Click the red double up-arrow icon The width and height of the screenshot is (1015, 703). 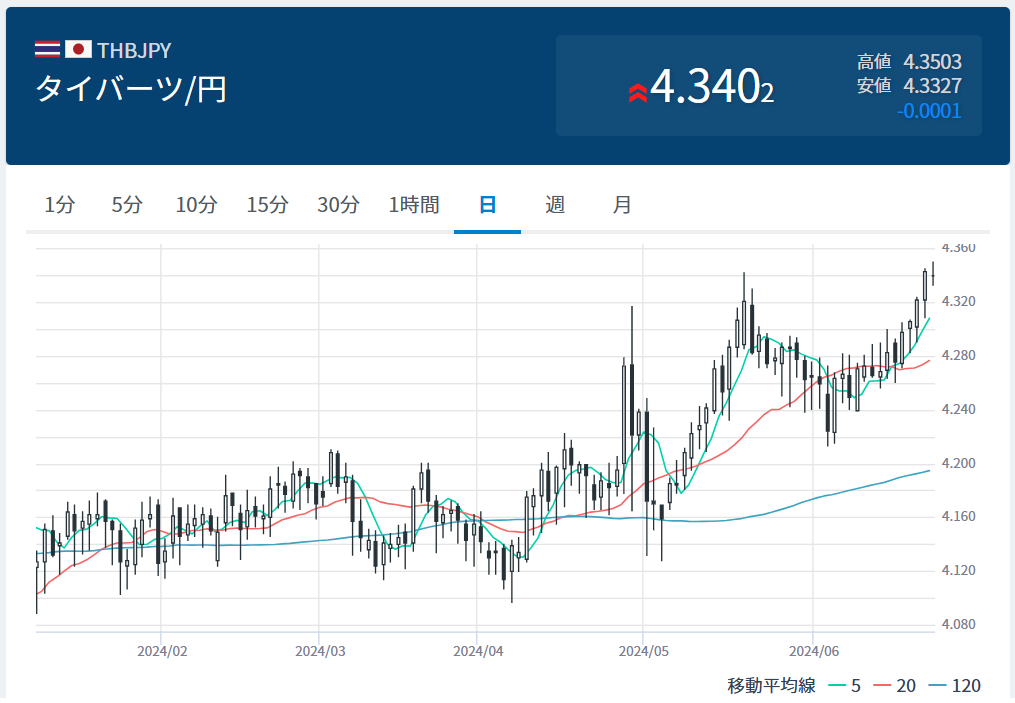coord(637,93)
